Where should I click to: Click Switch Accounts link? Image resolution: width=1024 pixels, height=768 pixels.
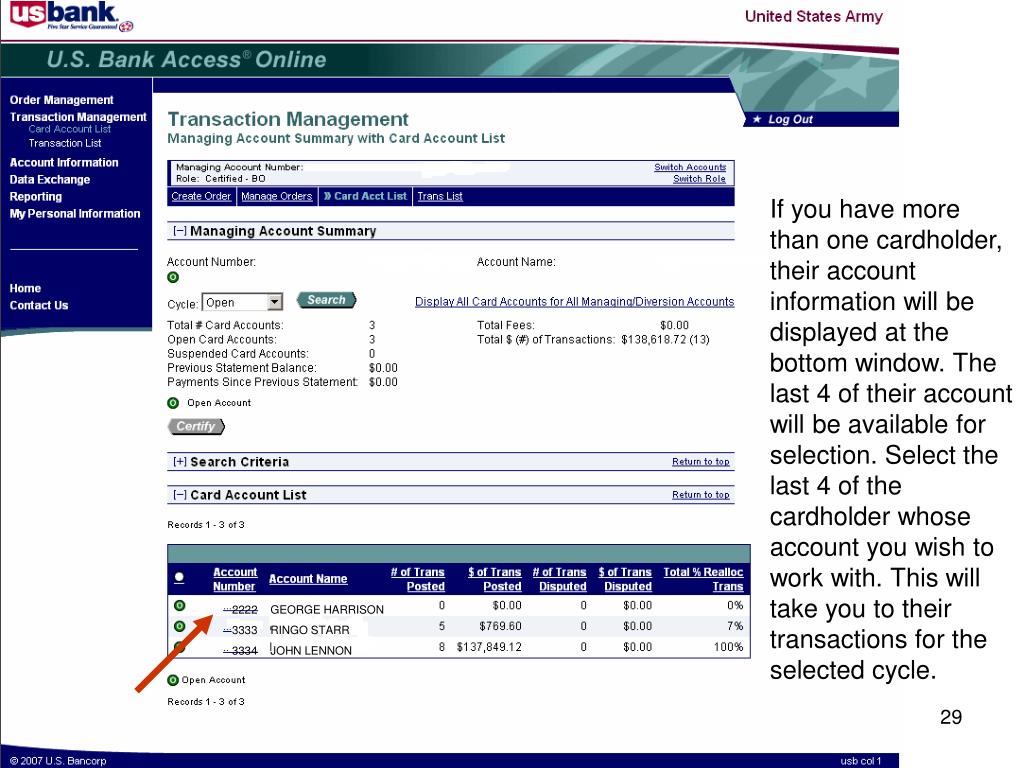[690, 167]
